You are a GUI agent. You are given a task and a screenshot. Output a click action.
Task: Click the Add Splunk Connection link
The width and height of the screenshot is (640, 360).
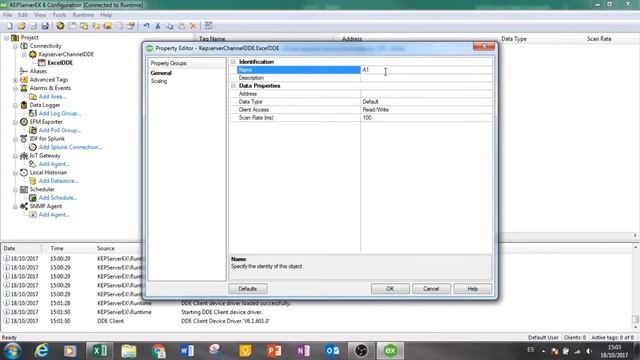coord(70,147)
